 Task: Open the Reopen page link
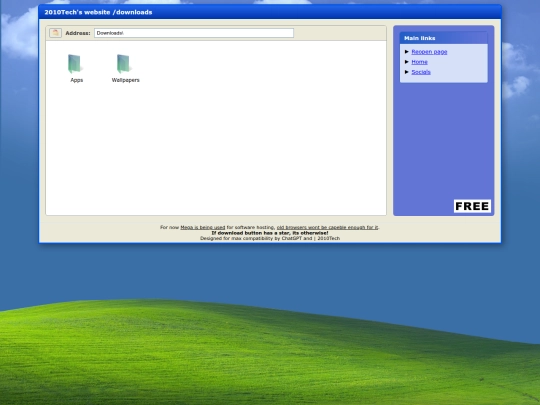click(429, 52)
